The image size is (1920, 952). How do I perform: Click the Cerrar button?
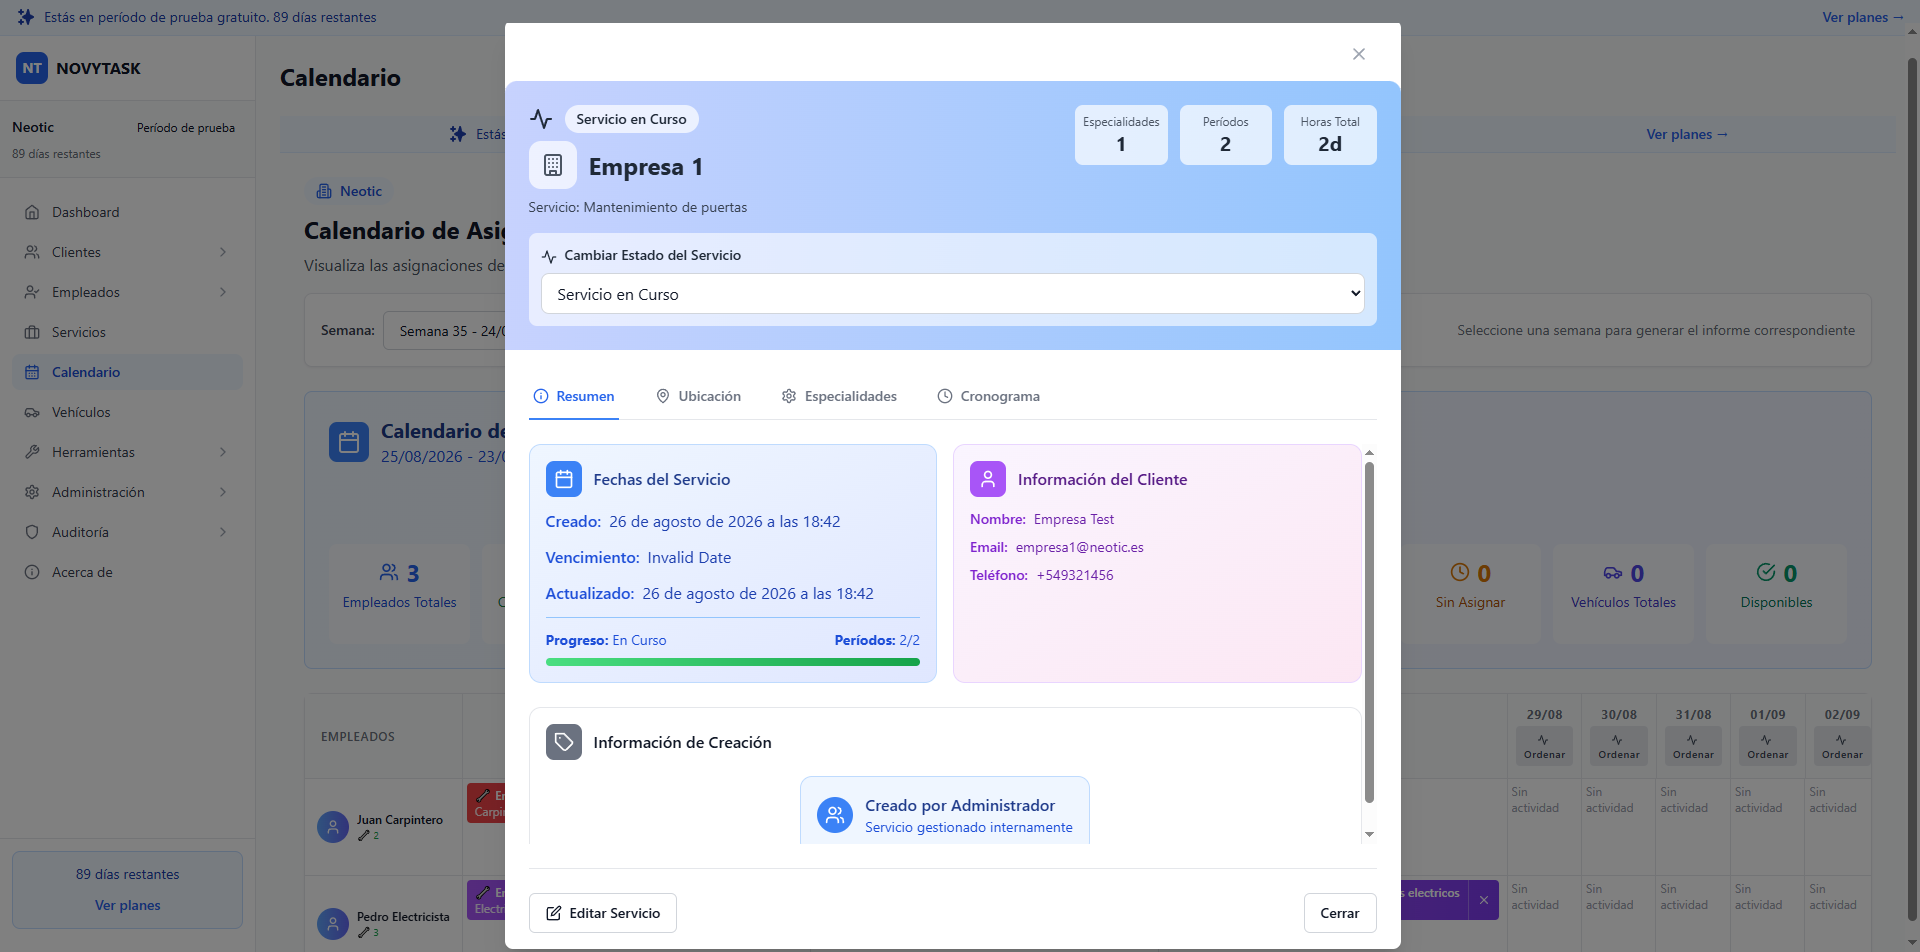point(1340,913)
